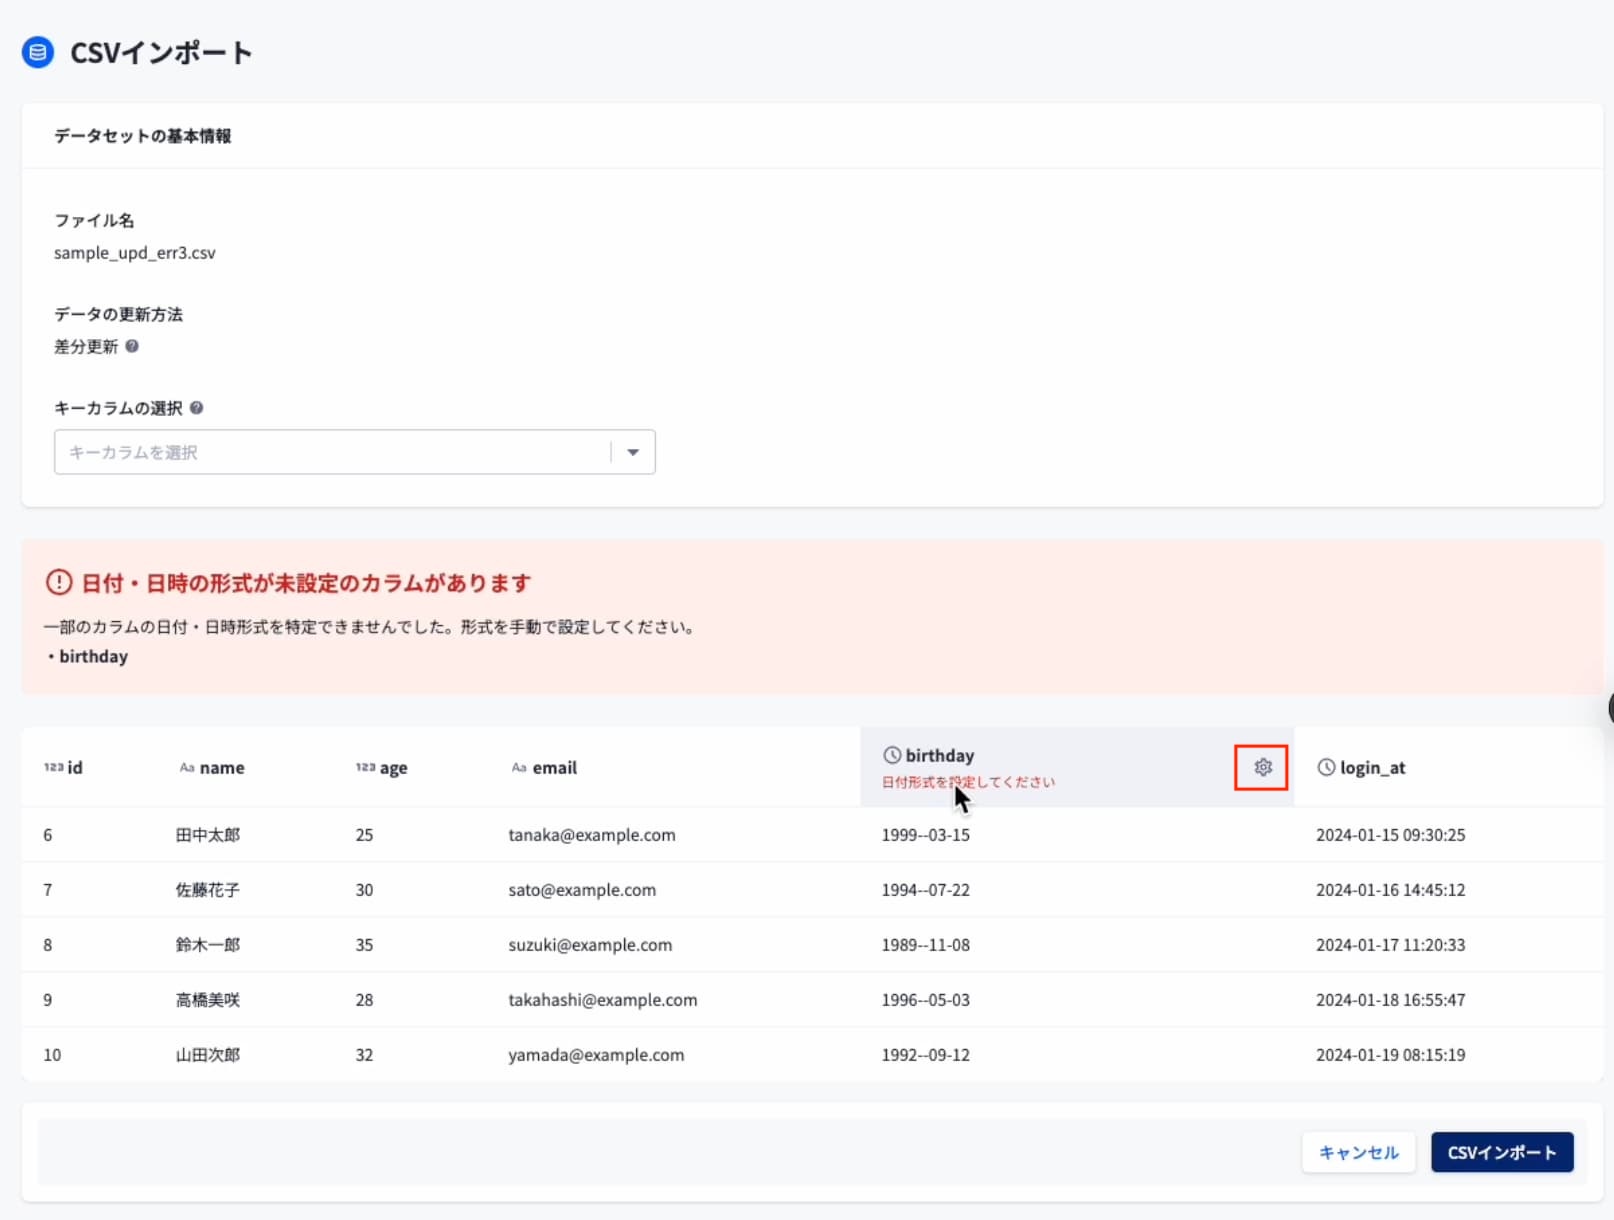Click the birthday item in the alert list
Screen dimensions: 1614x1220
pyautogui.click(x=93, y=657)
